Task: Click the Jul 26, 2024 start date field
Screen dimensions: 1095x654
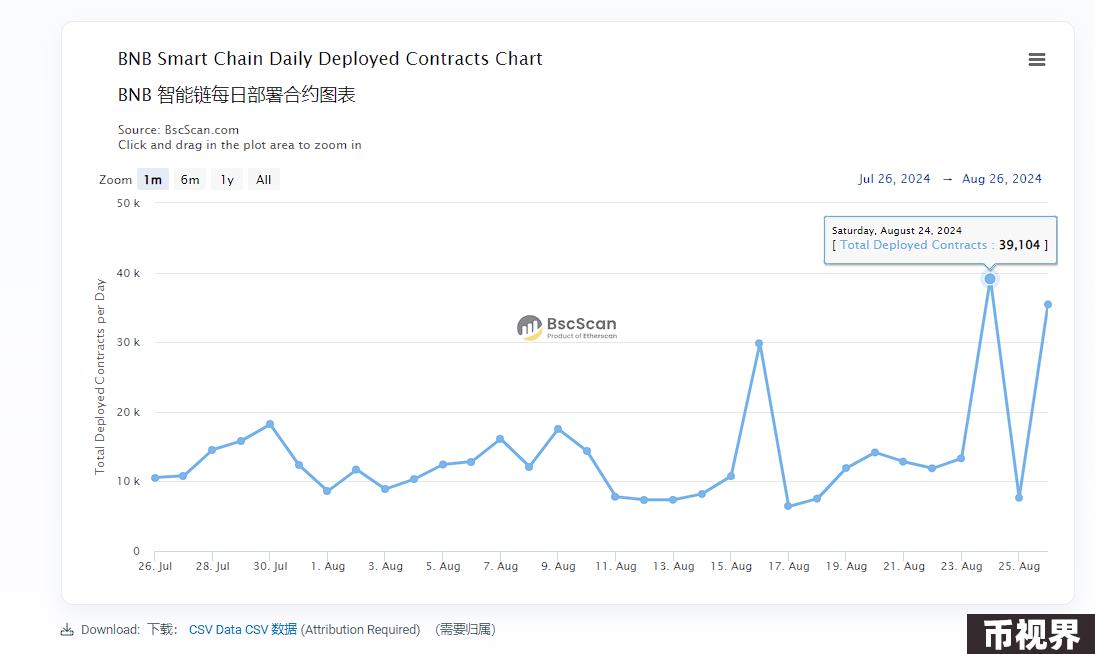Action: 894,179
